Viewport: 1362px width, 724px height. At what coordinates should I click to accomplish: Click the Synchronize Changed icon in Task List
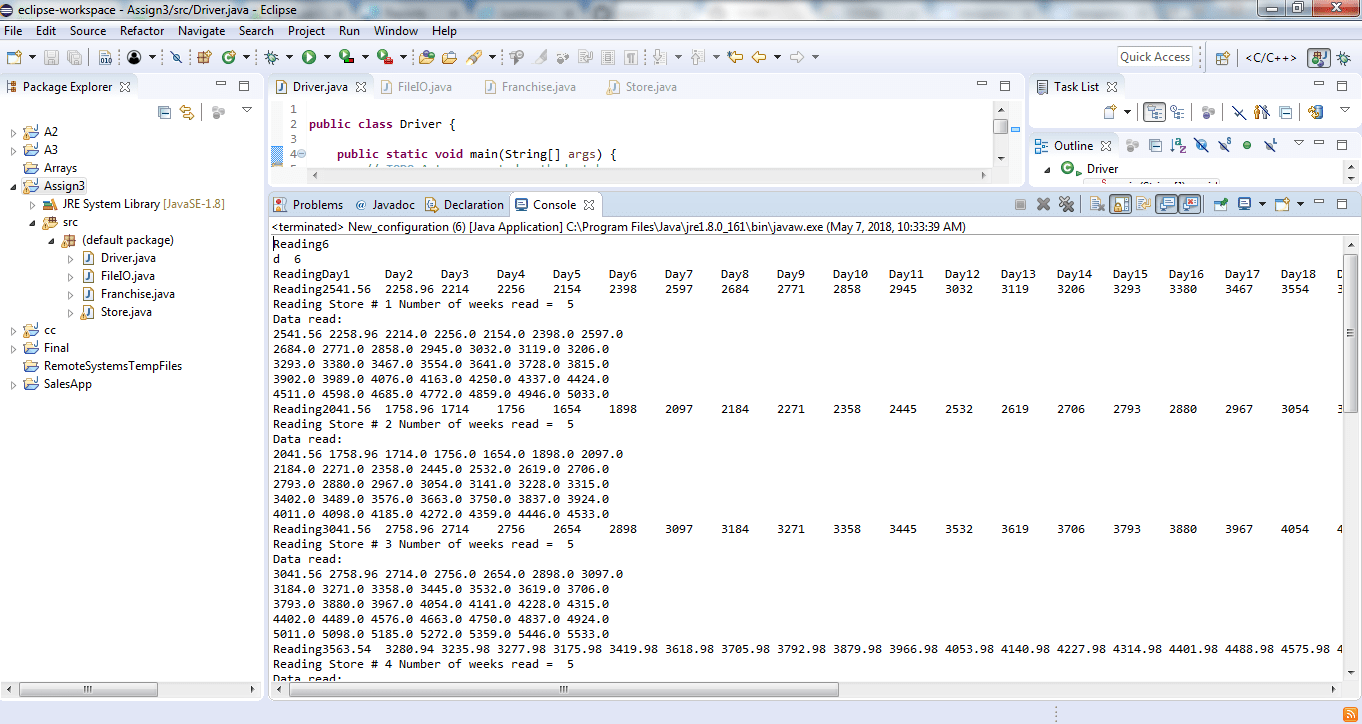pos(1315,112)
